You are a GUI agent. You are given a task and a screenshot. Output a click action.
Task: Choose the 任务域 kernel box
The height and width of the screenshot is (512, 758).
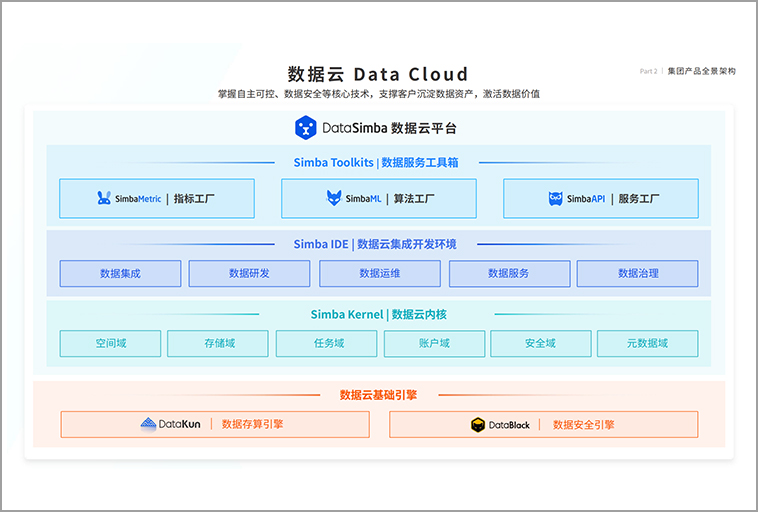click(x=326, y=344)
